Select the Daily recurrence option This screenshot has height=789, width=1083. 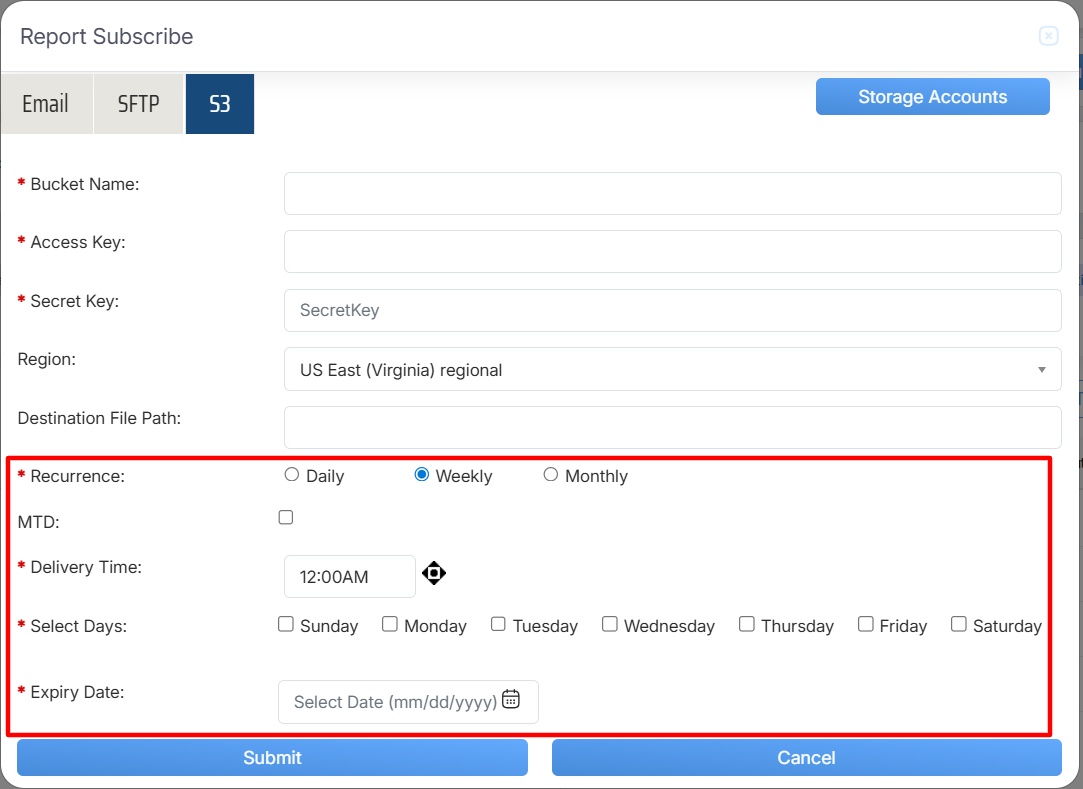(x=292, y=475)
